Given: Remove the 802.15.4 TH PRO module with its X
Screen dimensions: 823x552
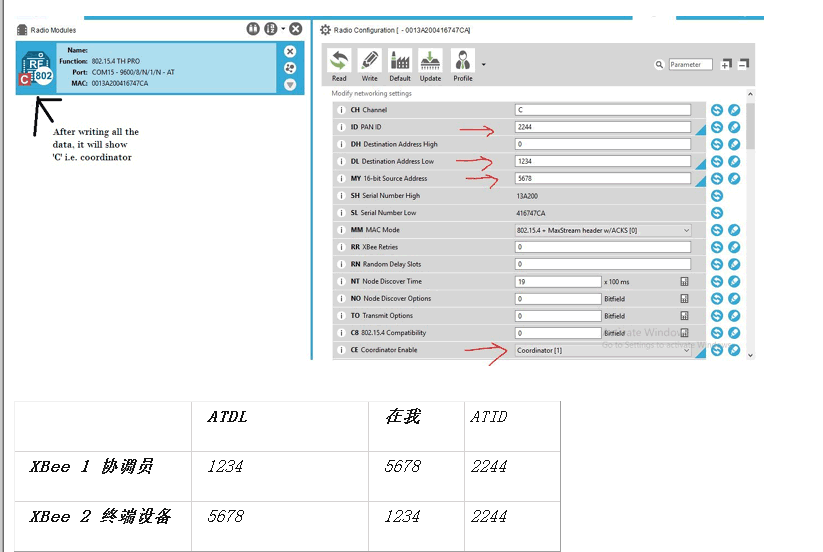Looking at the screenshot, I should click(x=290, y=51).
